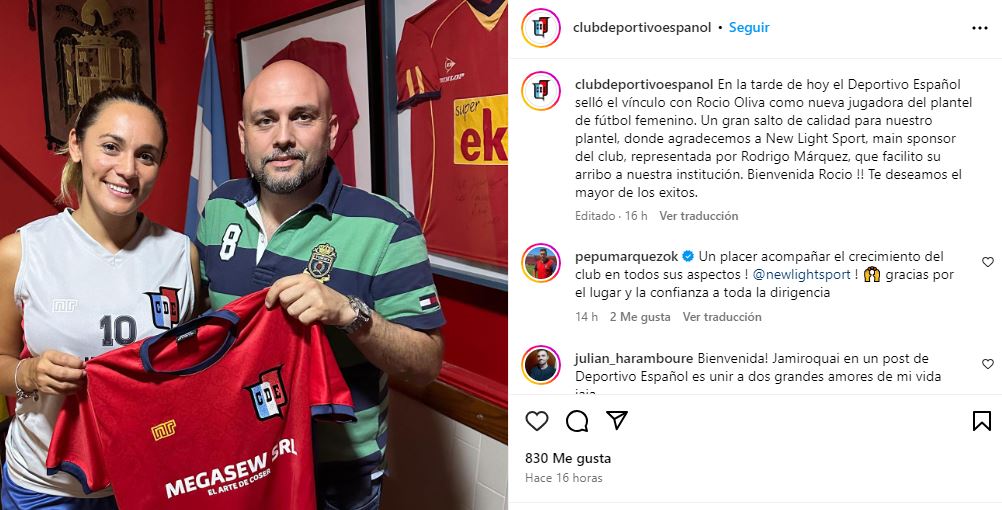Like julian_harambourne's comment with small heart

pos(988,364)
